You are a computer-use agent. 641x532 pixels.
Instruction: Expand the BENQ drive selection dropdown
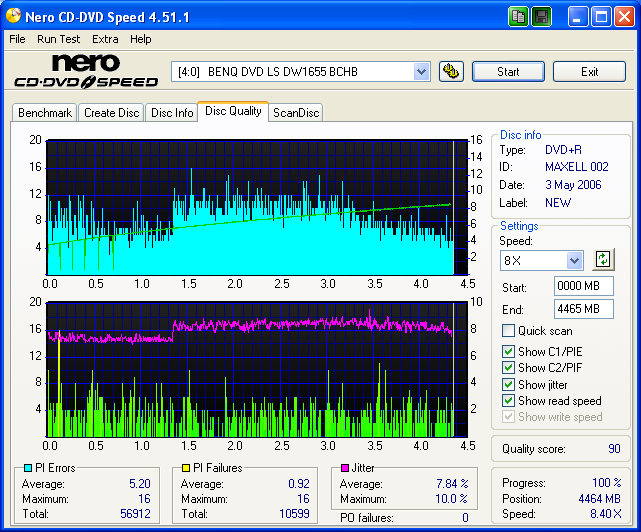coord(421,72)
